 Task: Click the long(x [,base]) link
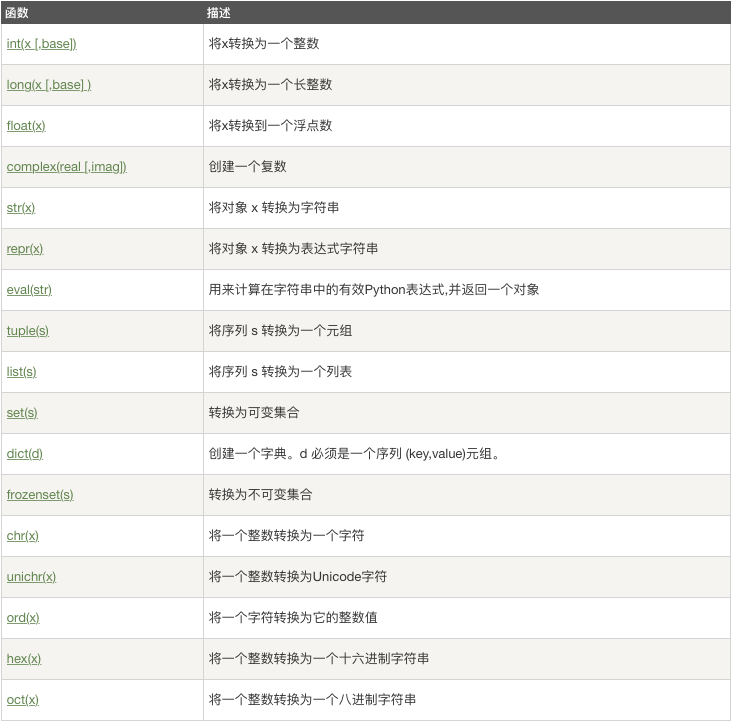48,85
